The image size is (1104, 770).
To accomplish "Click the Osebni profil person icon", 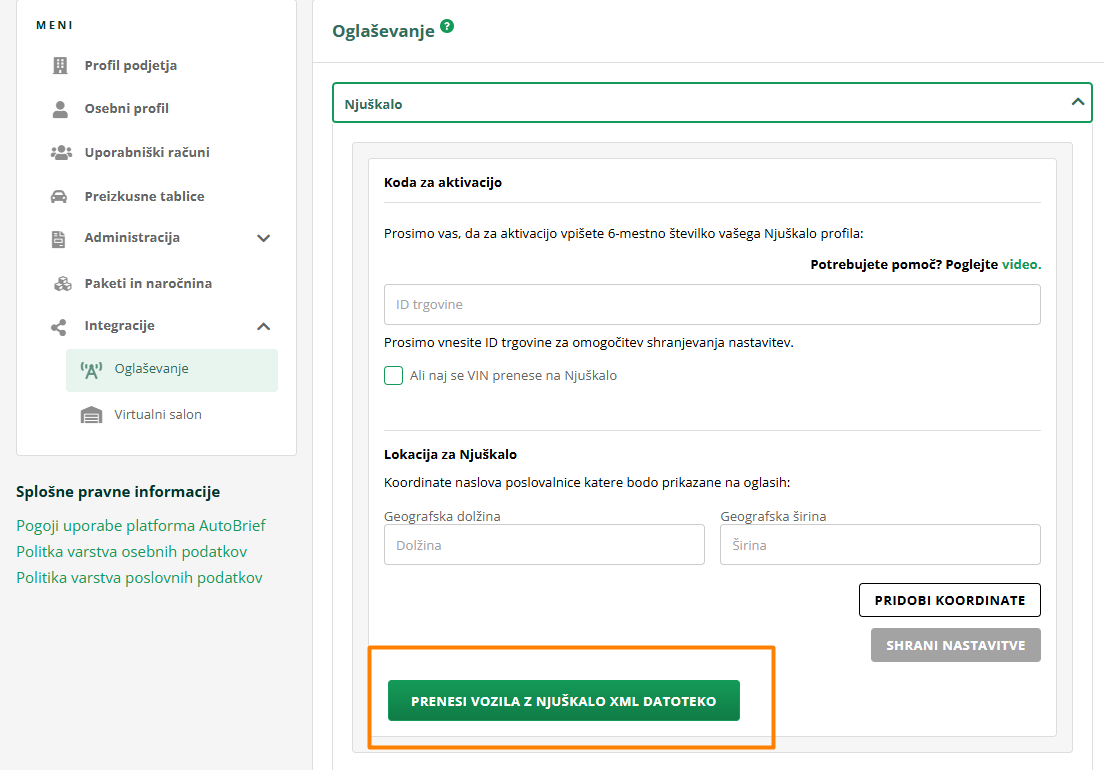I will coord(60,109).
